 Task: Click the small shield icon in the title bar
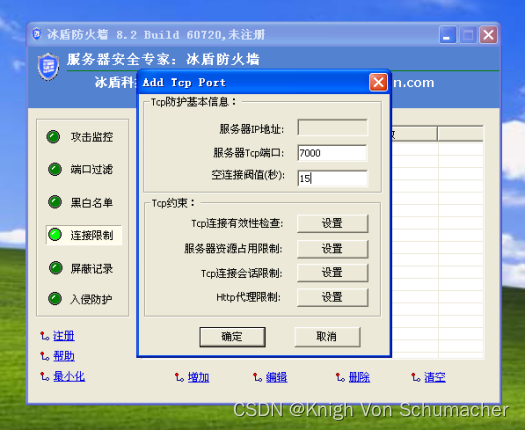(x=36, y=34)
